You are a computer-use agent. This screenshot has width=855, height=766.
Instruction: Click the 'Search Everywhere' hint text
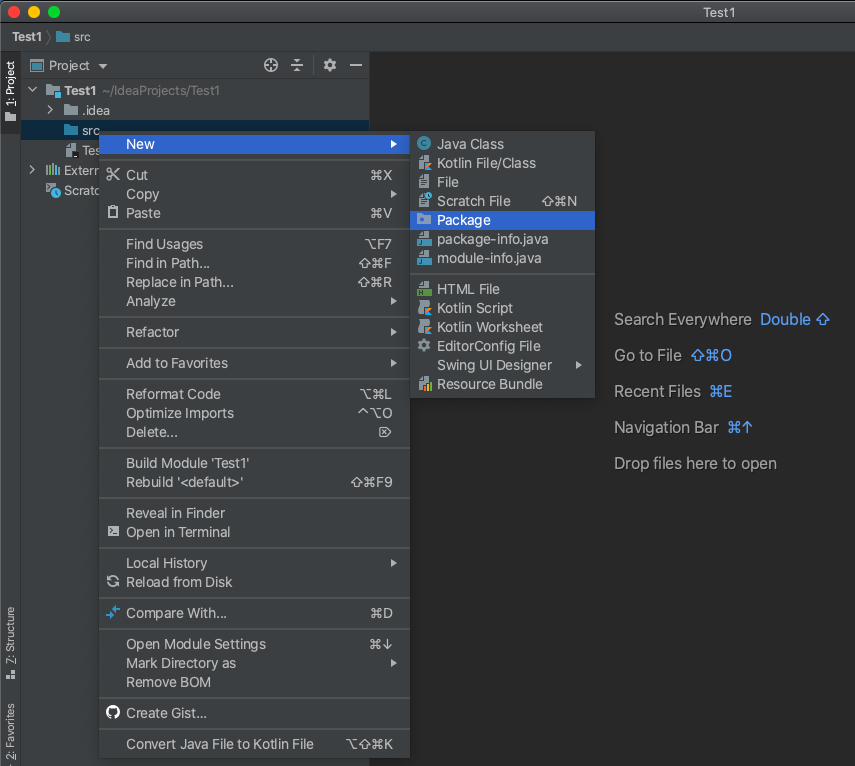click(683, 319)
